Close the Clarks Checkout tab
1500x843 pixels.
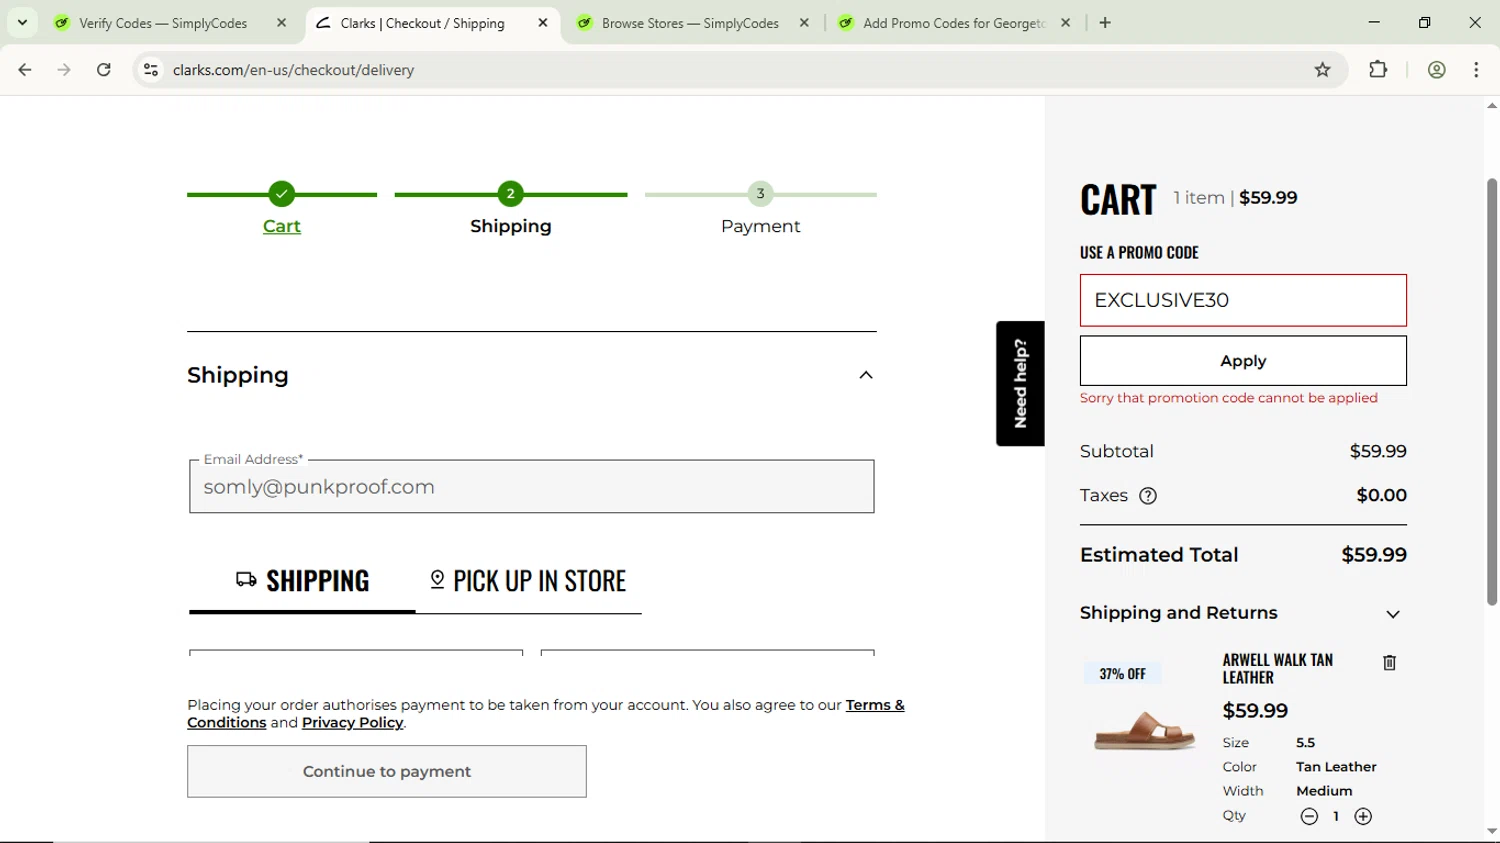(x=543, y=23)
